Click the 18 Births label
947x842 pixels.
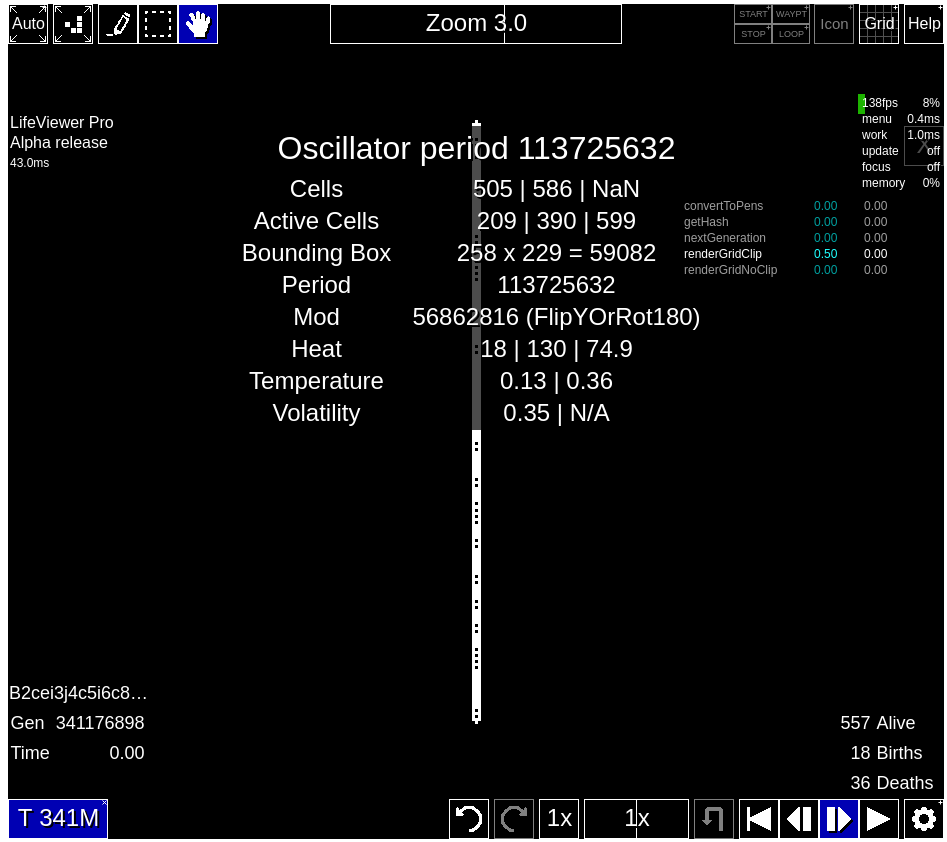click(x=886, y=753)
